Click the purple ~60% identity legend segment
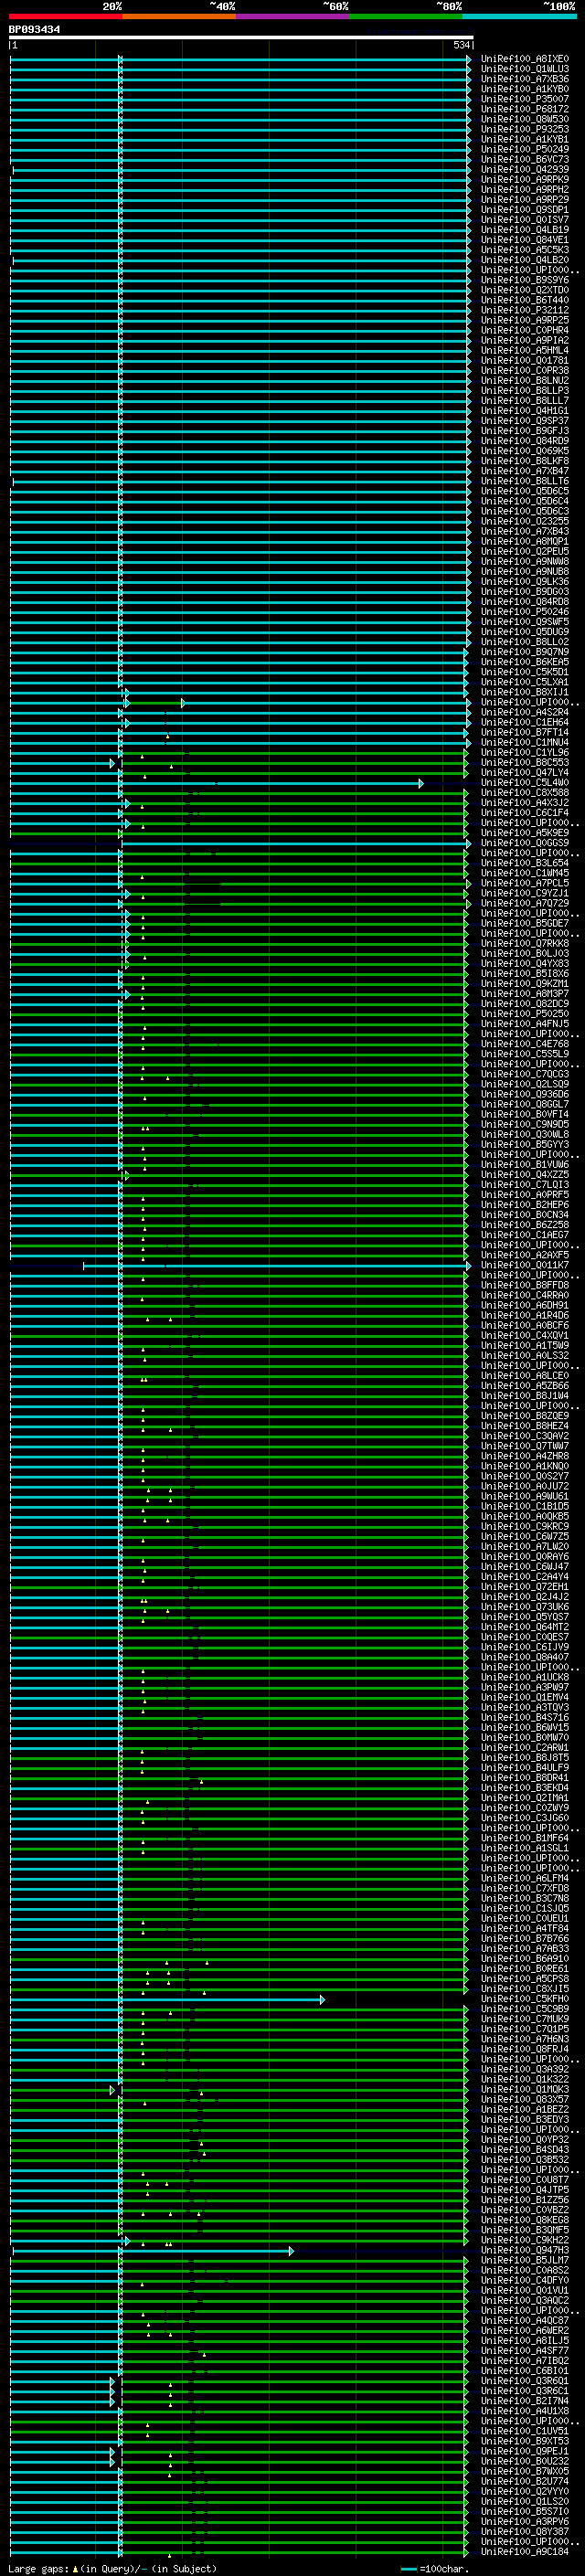The image size is (585, 2576). click(x=292, y=16)
